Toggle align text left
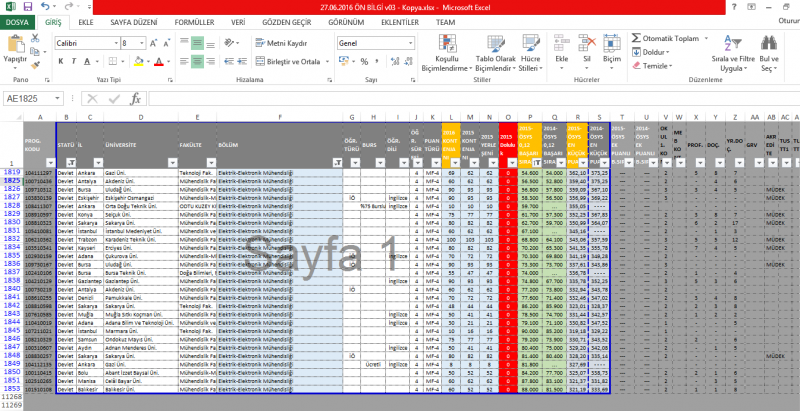 pos(184,62)
